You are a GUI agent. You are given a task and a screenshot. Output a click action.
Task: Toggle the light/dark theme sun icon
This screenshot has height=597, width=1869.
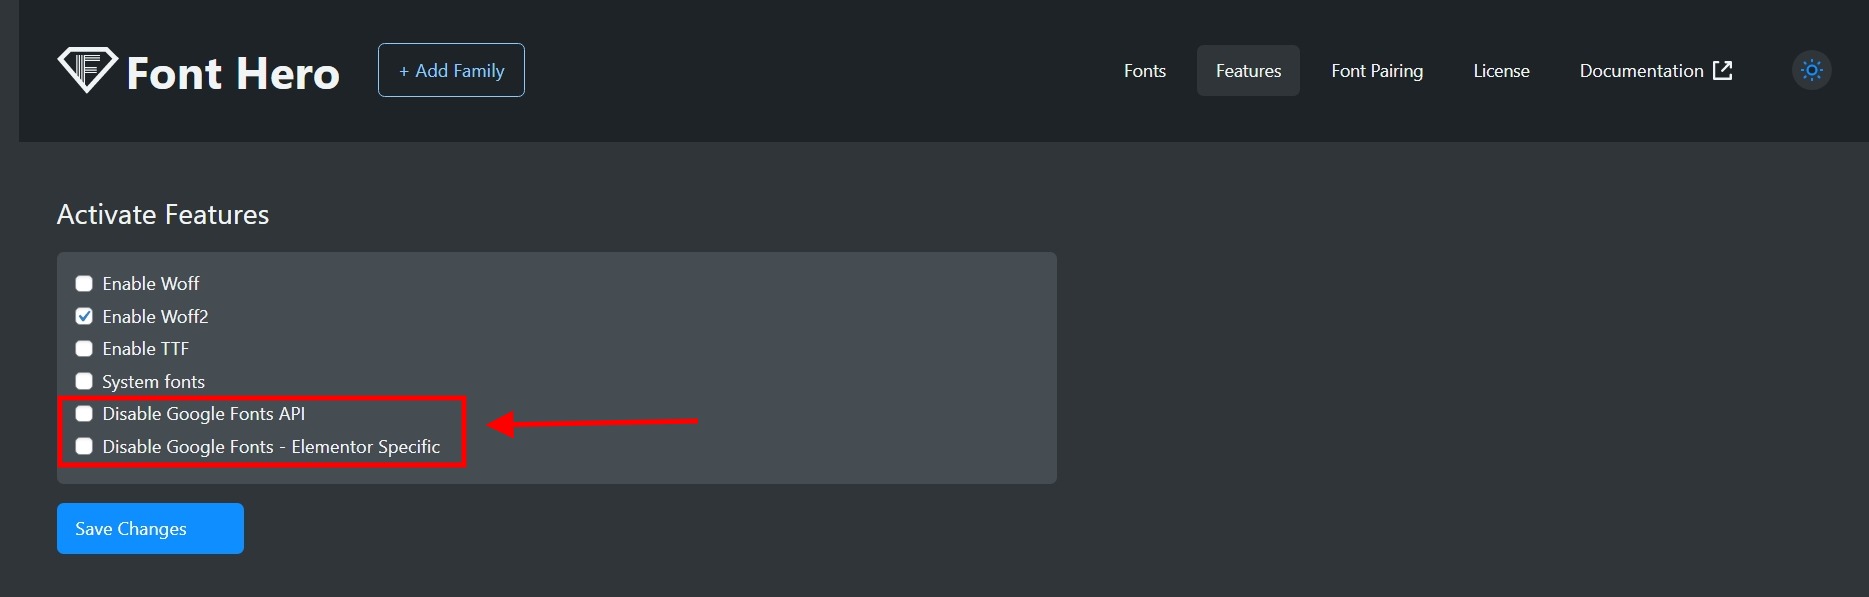[x=1811, y=71]
